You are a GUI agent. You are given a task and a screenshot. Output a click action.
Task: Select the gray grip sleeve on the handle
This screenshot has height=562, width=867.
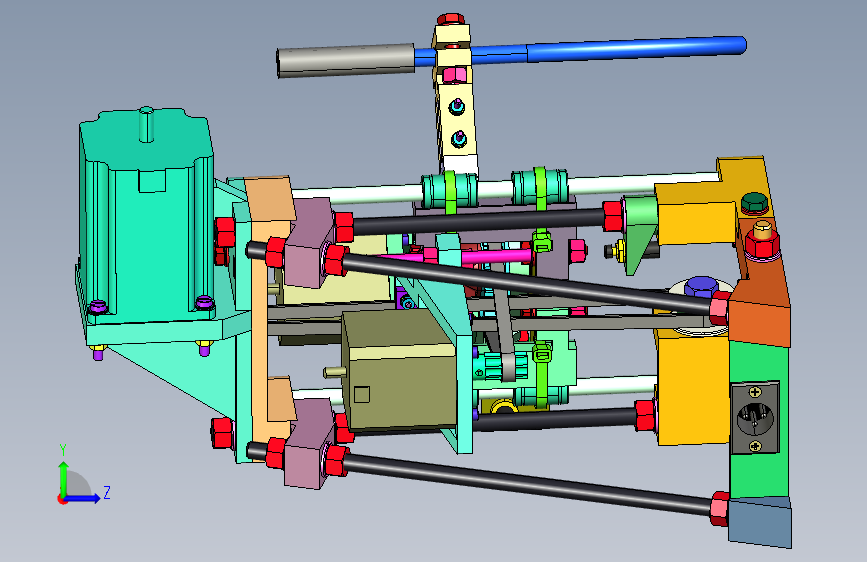coord(346,60)
